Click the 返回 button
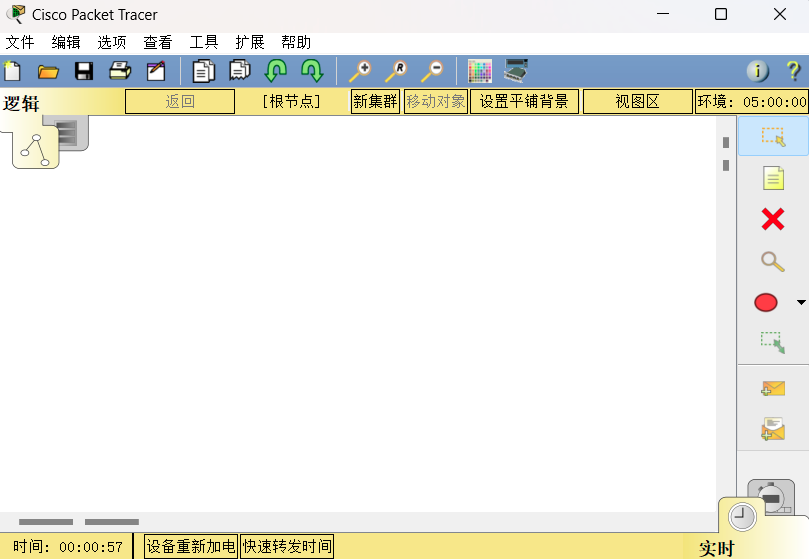809x559 pixels. click(x=180, y=101)
